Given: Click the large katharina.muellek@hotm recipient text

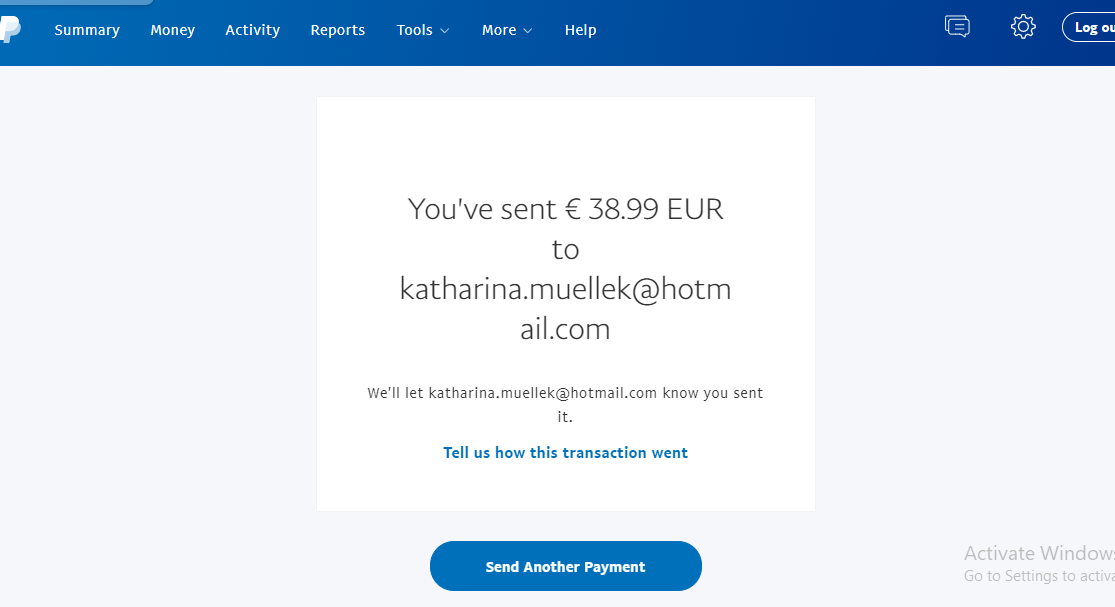Looking at the screenshot, I should (565, 289).
